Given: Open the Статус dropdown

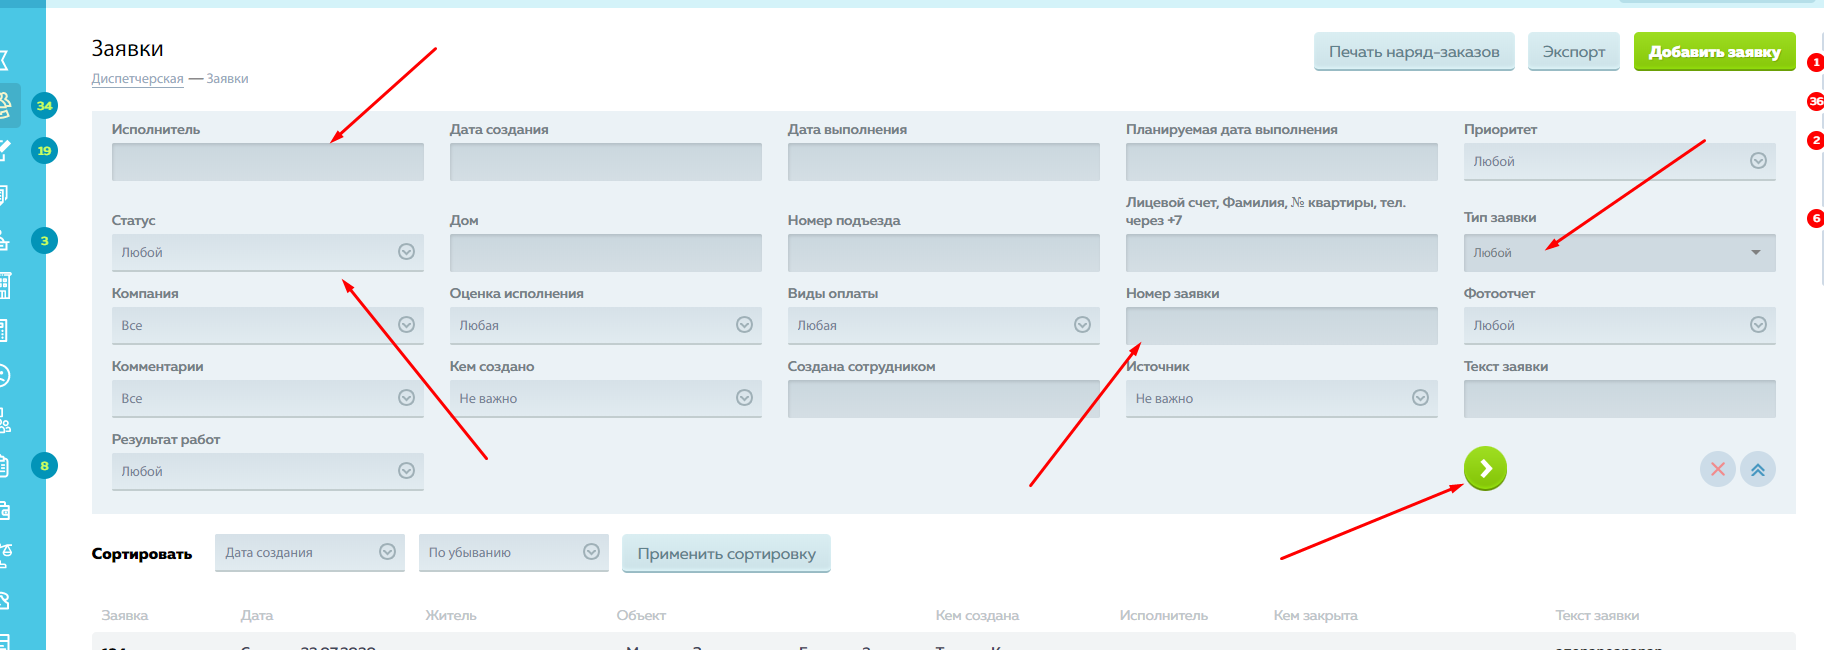Looking at the screenshot, I should tap(267, 253).
